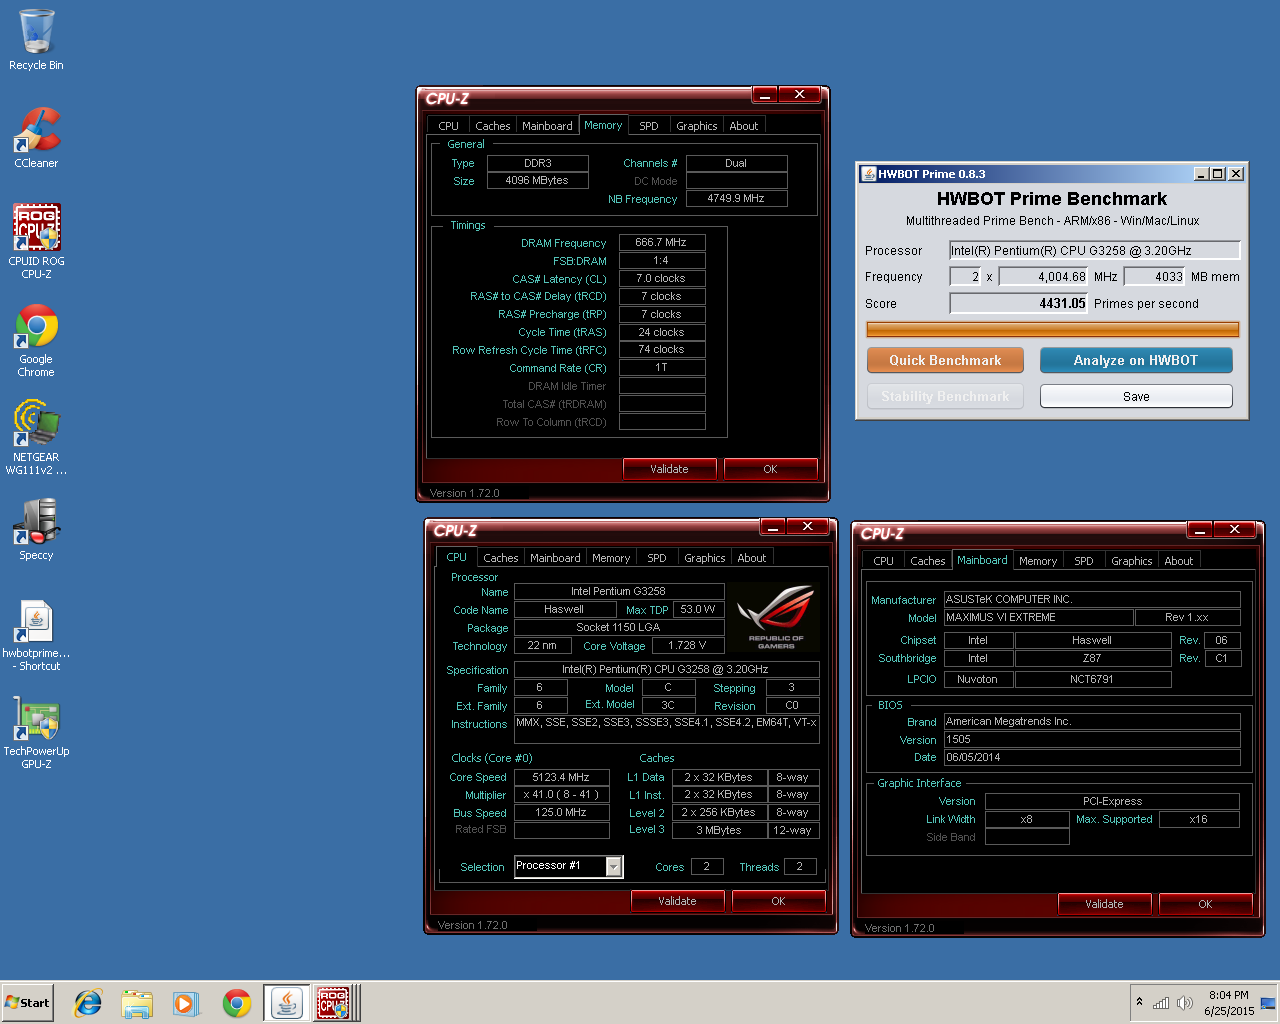The image size is (1280, 1024).
Task: Open Caches tab in Memory CPU-Z window
Action: (492, 126)
